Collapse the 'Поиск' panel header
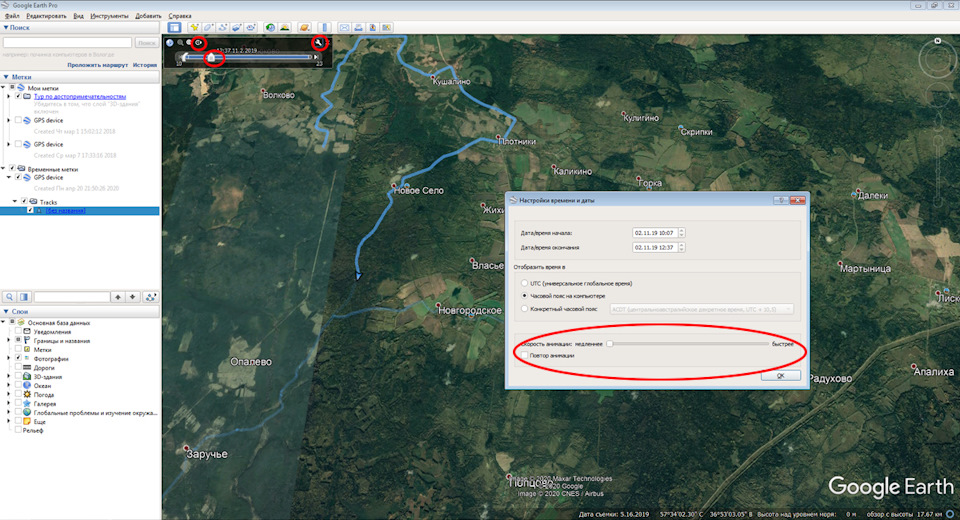The height and width of the screenshot is (520, 960). (80, 28)
